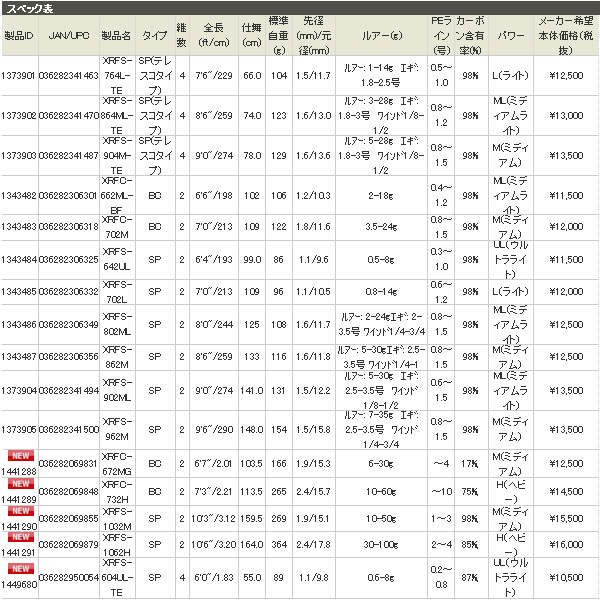Click the NEW badge above ID 1441291
600x600 pixels.
[x=21, y=537]
